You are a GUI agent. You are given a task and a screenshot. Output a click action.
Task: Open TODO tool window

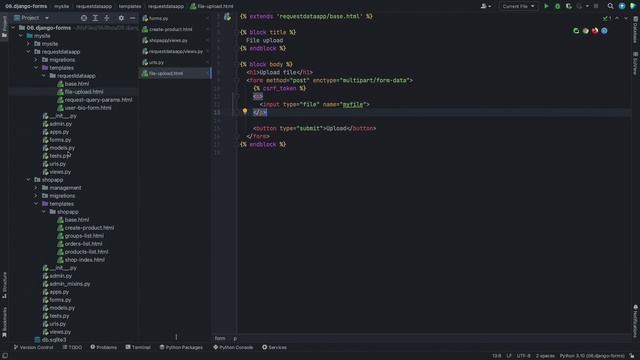click(72, 347)
